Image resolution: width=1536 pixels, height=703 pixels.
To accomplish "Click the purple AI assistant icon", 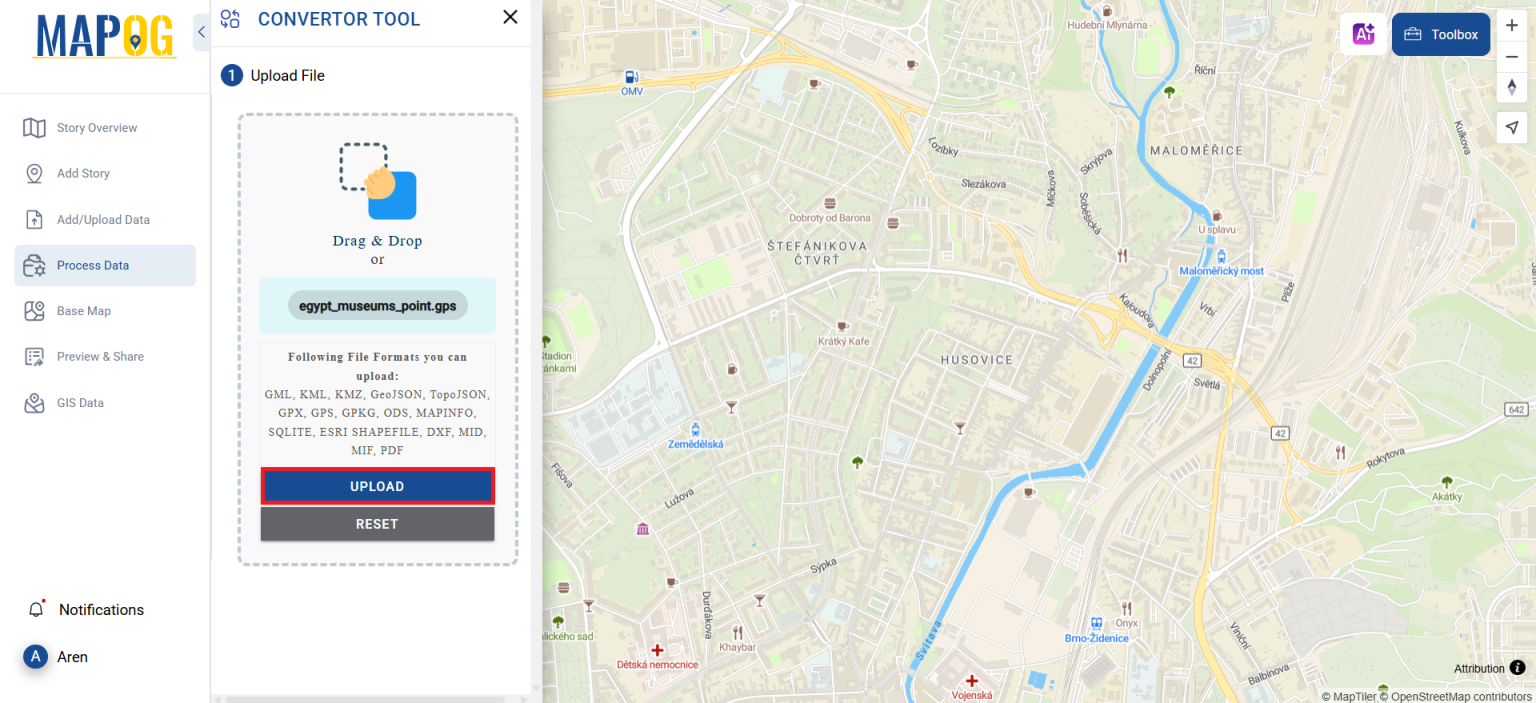I will point(1363,33).
